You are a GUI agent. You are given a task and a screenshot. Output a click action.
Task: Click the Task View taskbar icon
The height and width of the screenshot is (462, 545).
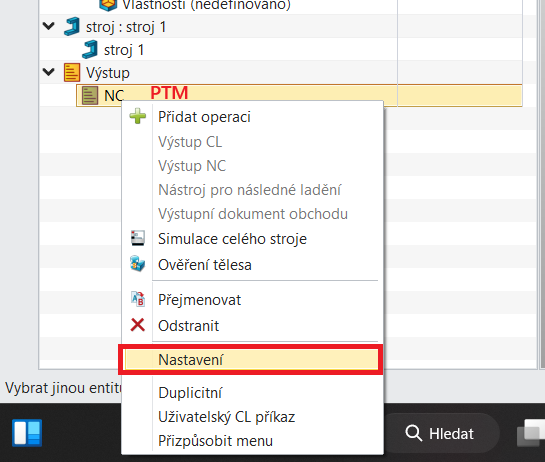531,433
